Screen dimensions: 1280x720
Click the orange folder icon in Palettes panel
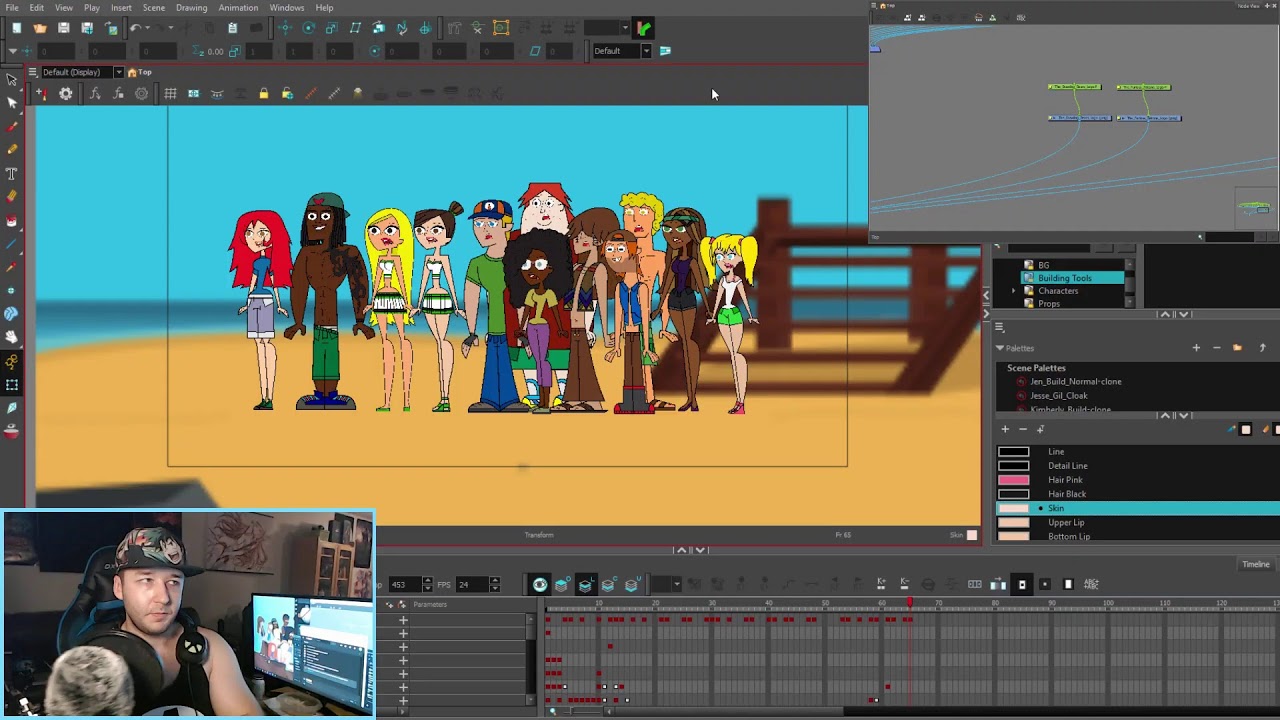coord(1237,348)
